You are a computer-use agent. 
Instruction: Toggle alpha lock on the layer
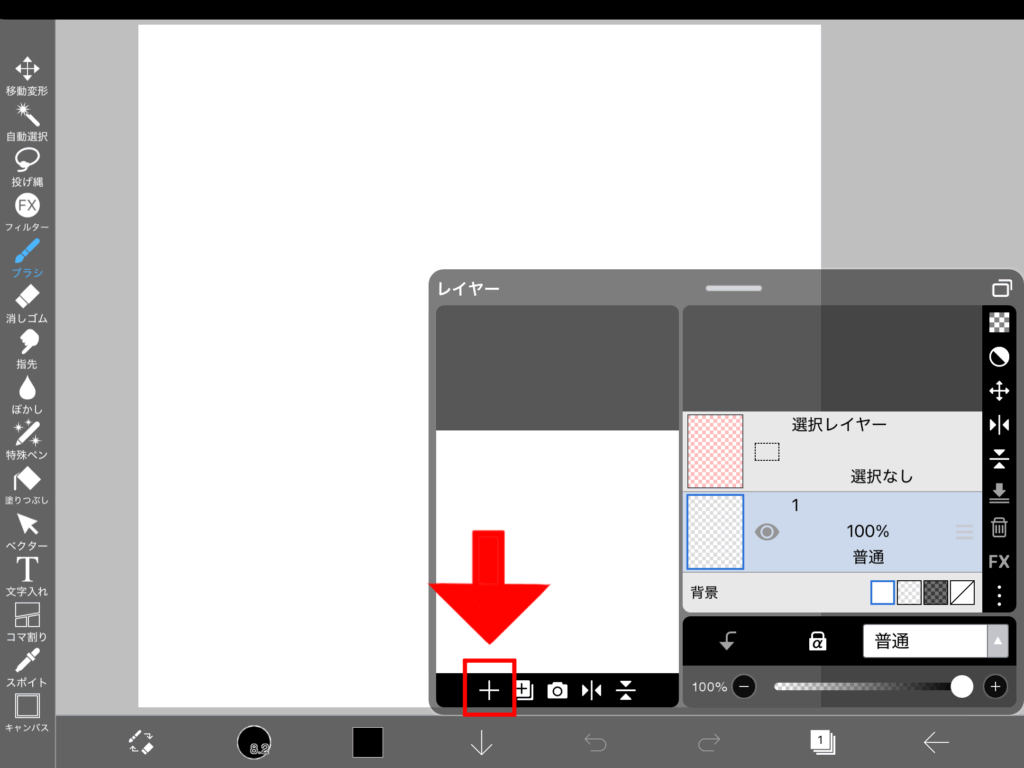[817, 642]
